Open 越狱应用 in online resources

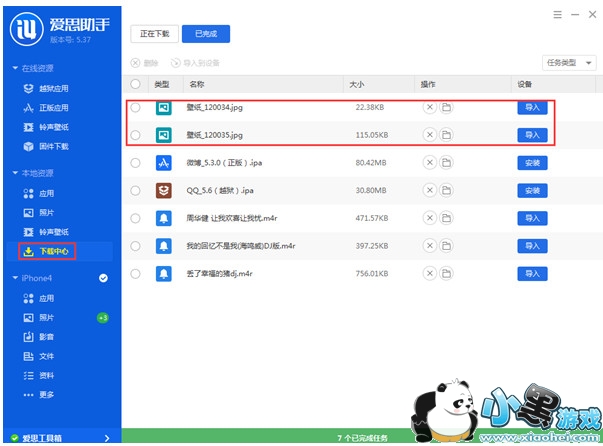pos(46,88)
